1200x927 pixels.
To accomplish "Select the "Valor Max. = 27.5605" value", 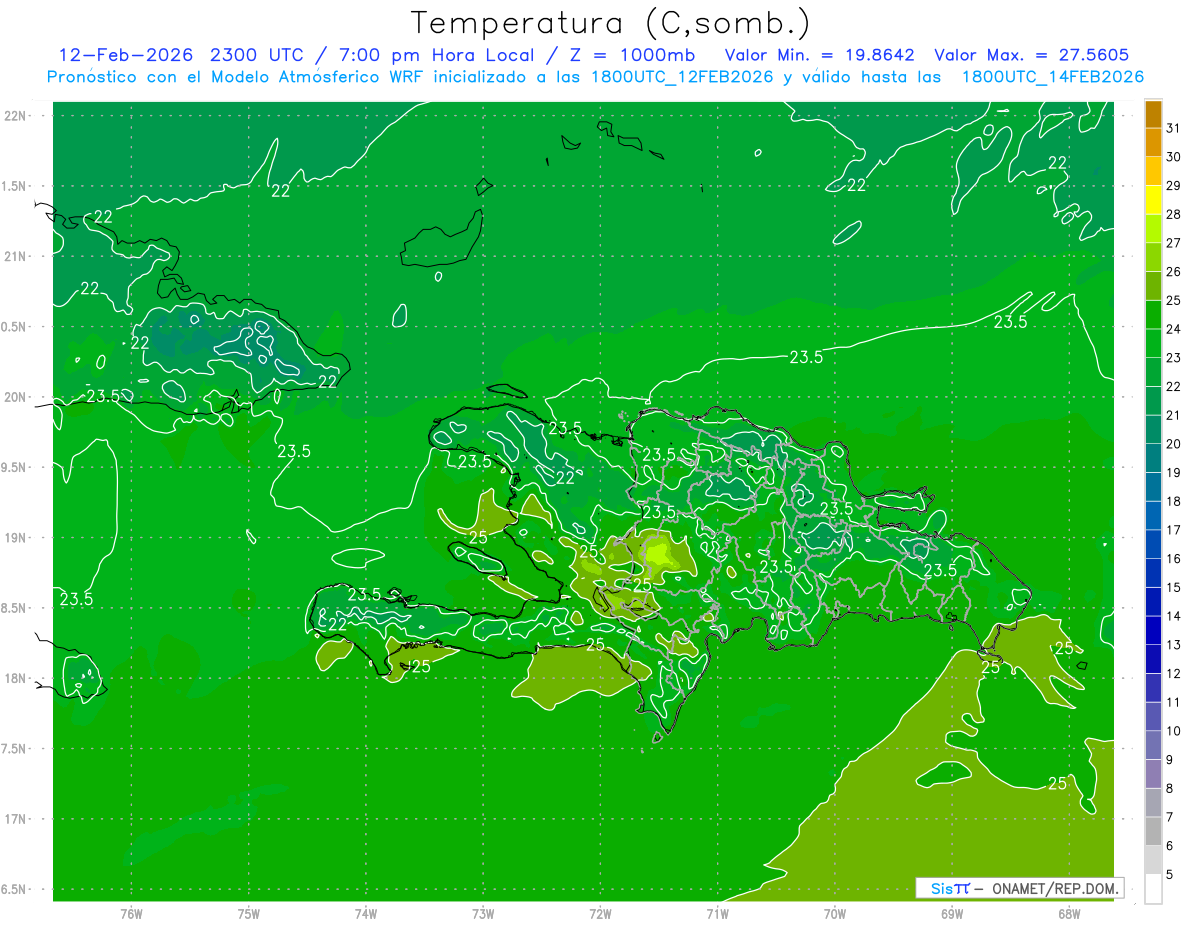I will pos(1031,55).
